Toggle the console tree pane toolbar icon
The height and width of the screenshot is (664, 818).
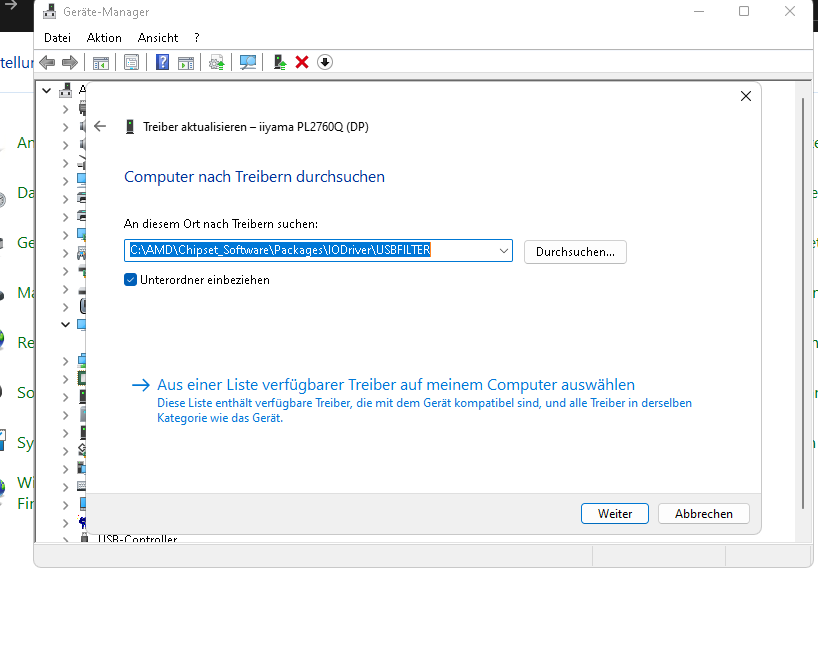click(x=101, y=63)
